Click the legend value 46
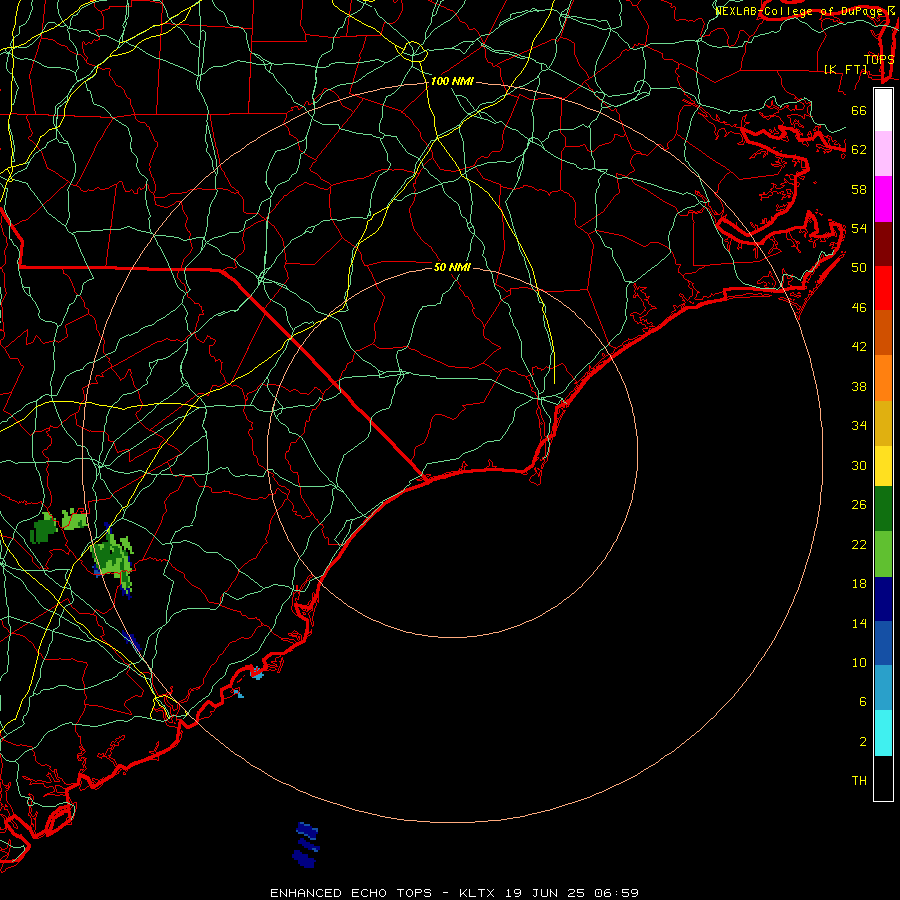Viewport: 900px width, 900px height. pyautogui.click(x=859, y=308)
